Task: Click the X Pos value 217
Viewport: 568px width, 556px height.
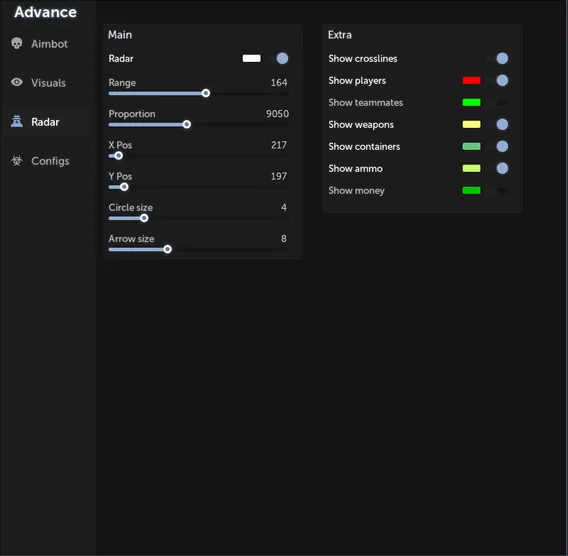Action: pos(279,145)
